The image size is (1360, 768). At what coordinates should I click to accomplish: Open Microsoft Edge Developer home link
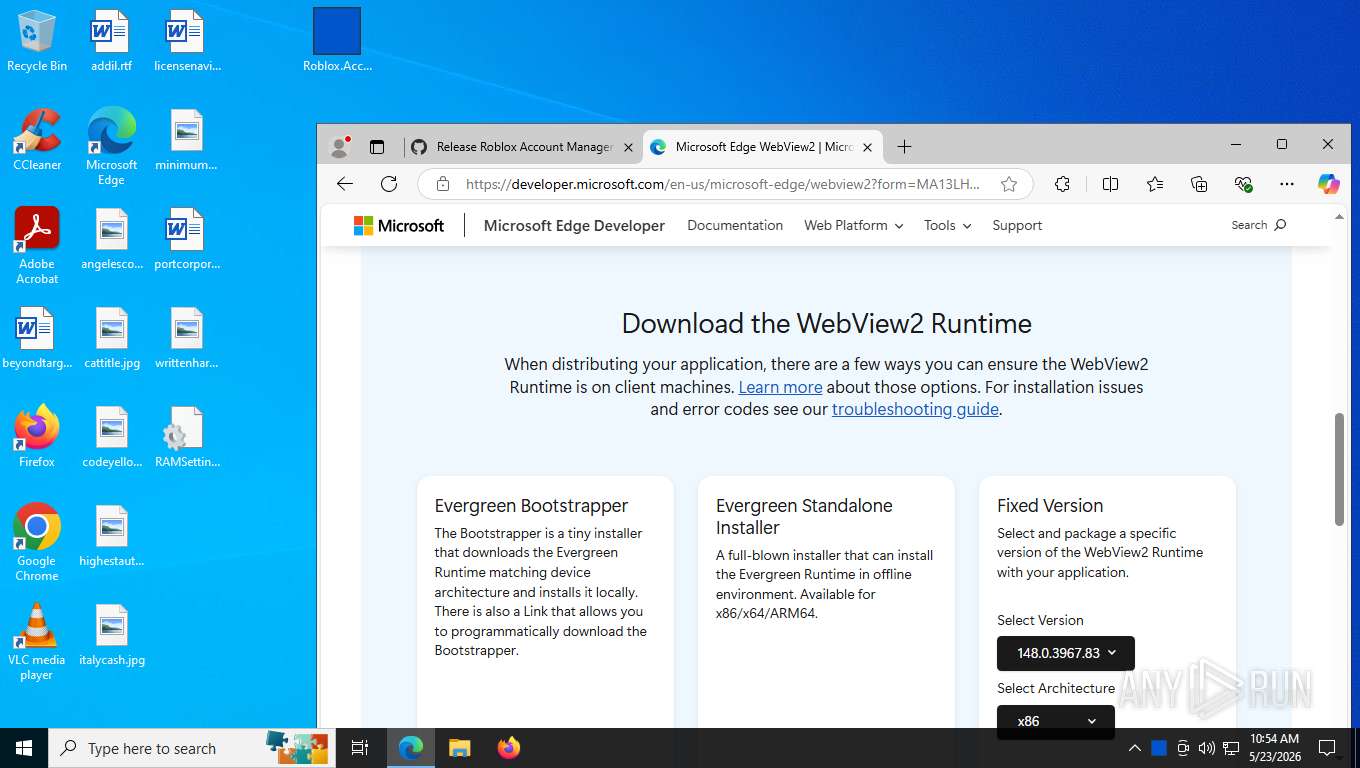click(x=574, y=226)
